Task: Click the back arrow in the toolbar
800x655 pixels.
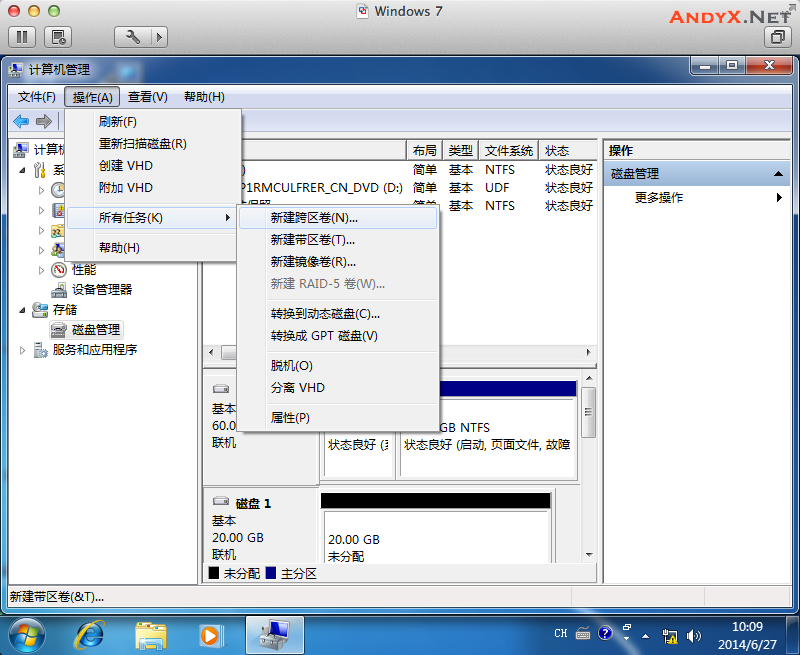Action: point(21,121)
